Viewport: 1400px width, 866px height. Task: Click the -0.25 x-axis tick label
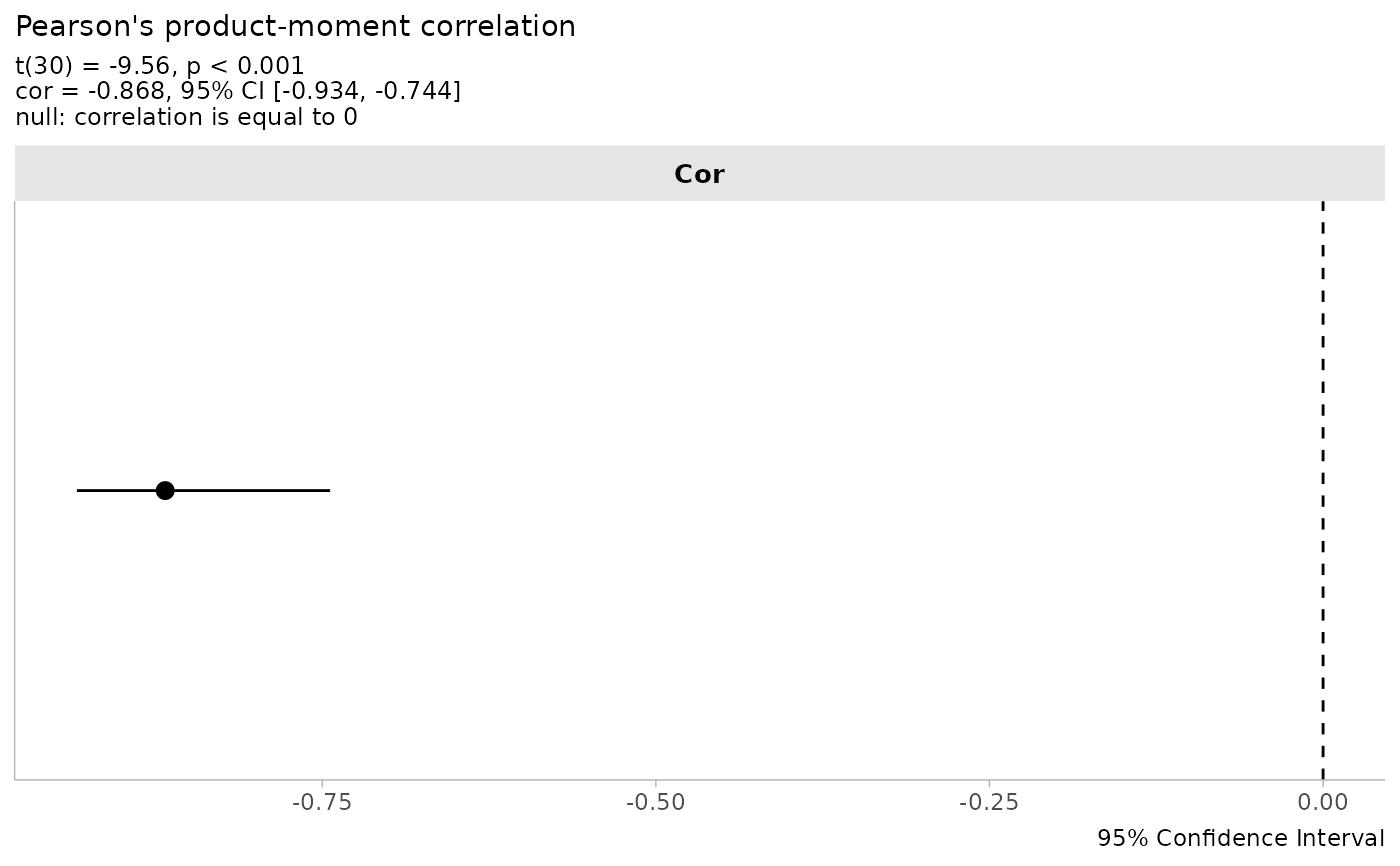click(x=989, y=804)
